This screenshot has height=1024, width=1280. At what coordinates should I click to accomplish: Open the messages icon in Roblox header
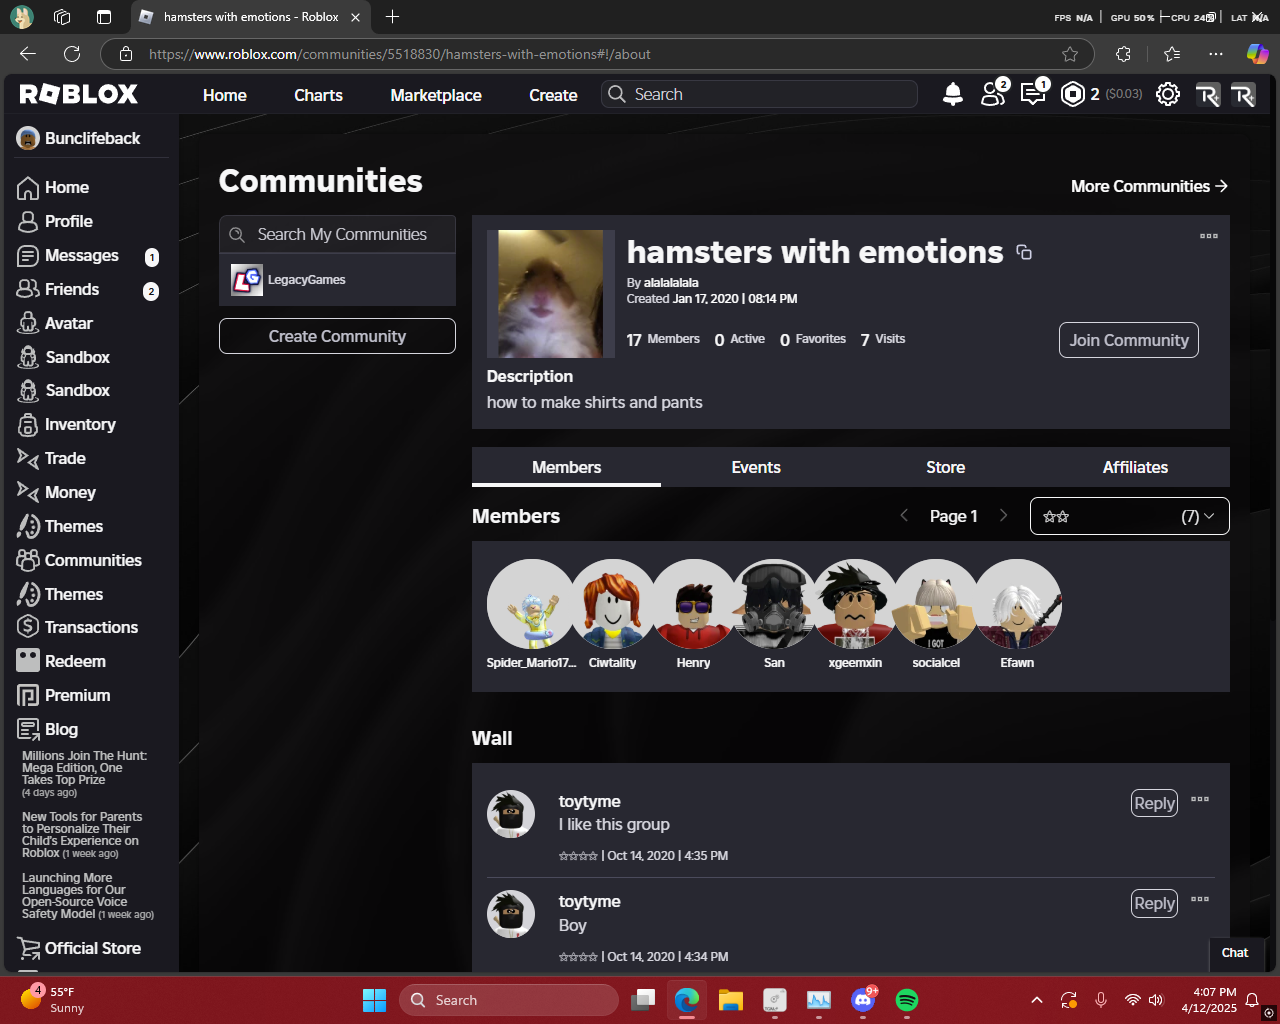pyautogui.click(x=1033, y=93)
